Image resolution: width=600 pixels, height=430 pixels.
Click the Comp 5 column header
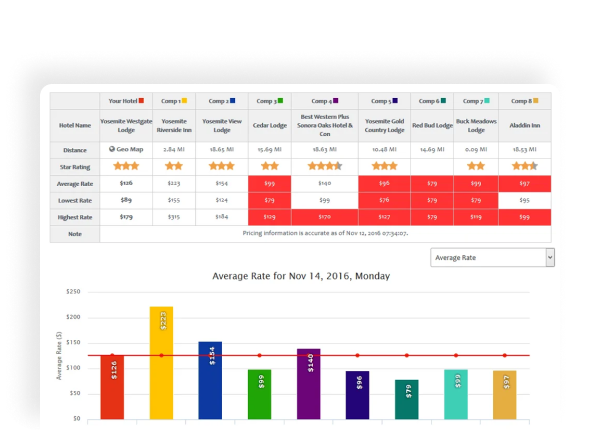(385, 101)
